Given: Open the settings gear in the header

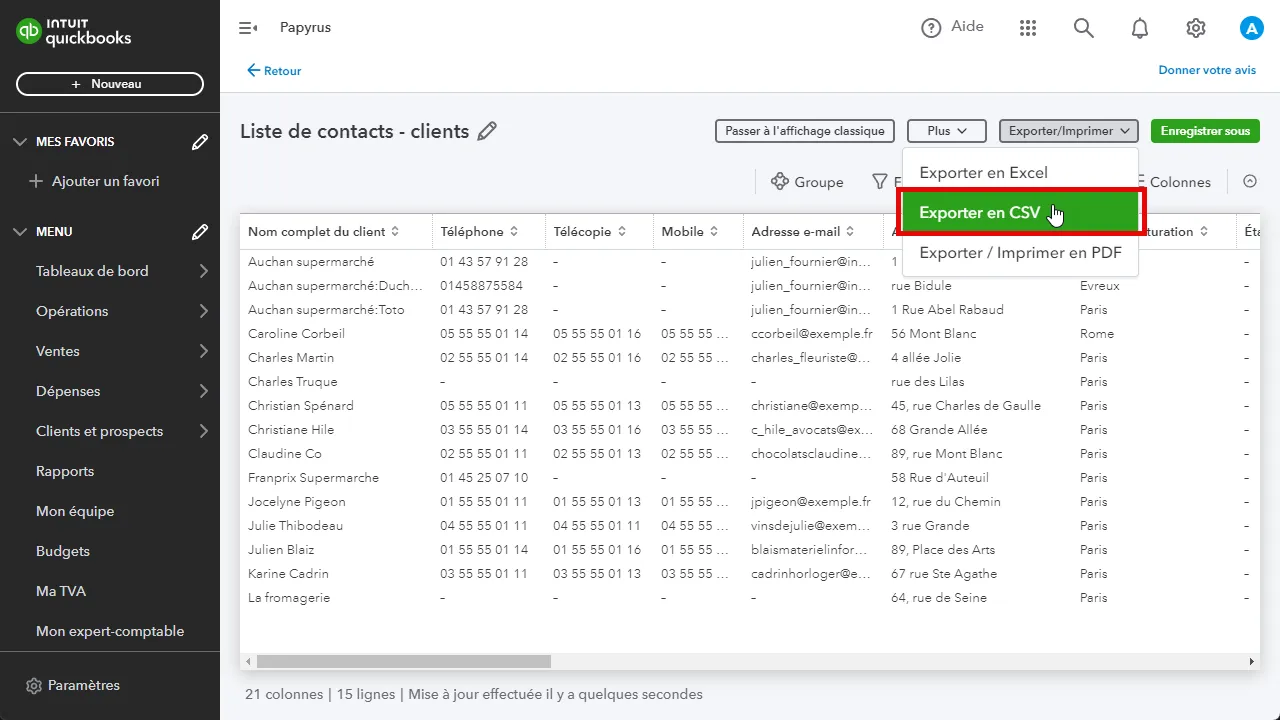Looking at the screenshot, I should tap(1196, 28).
